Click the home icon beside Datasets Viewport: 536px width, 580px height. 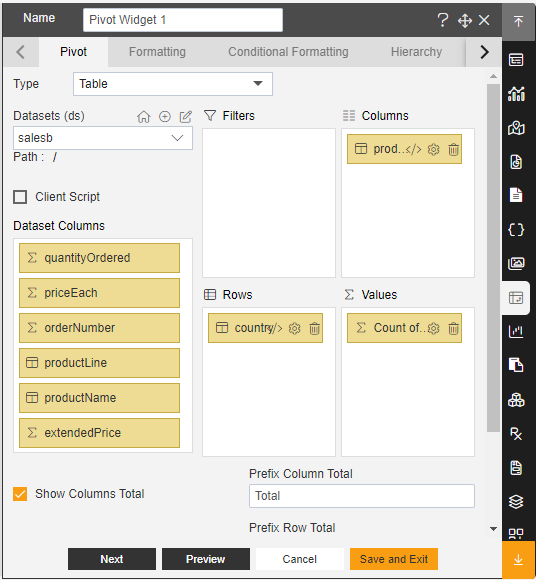pos(144,117)
